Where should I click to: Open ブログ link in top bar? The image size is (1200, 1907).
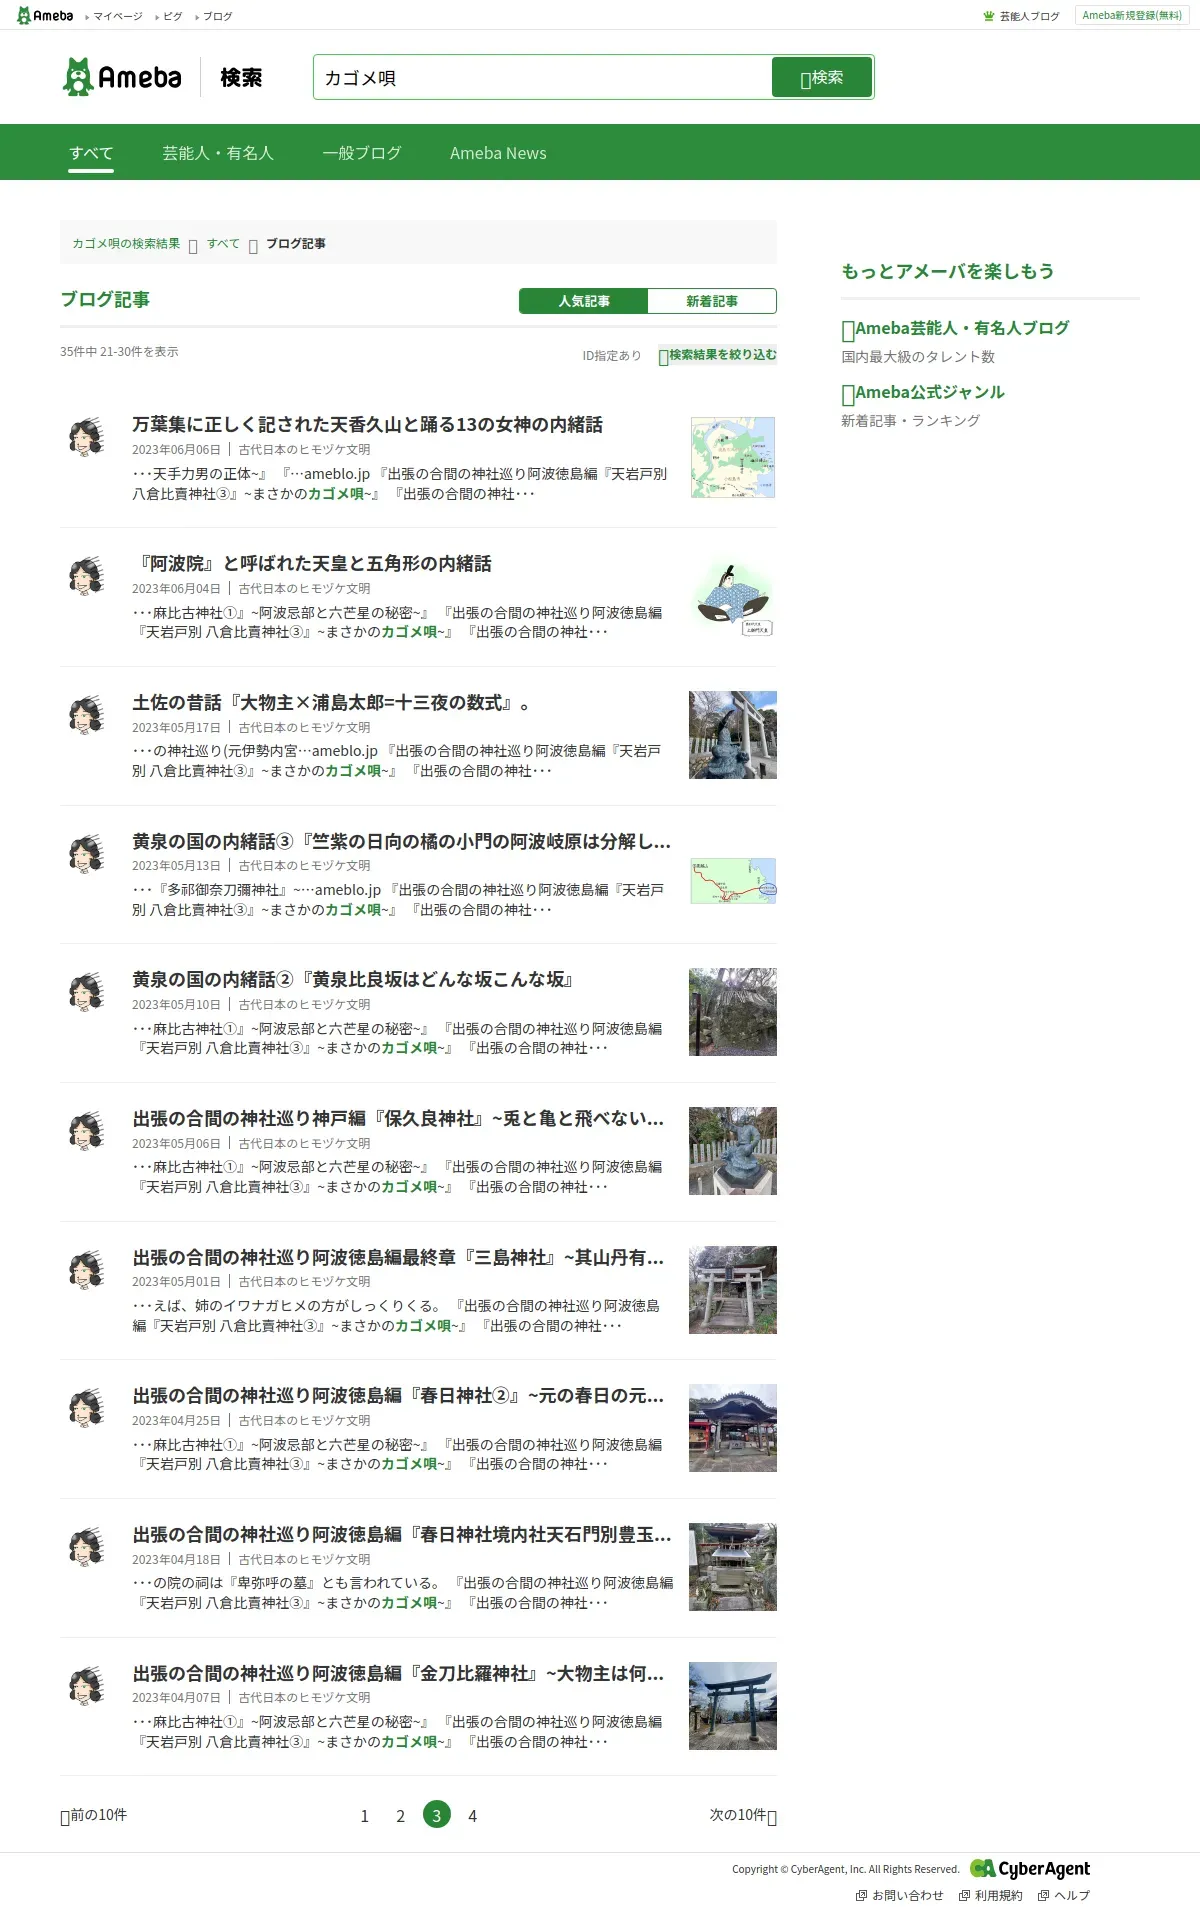tap(214, 16)
